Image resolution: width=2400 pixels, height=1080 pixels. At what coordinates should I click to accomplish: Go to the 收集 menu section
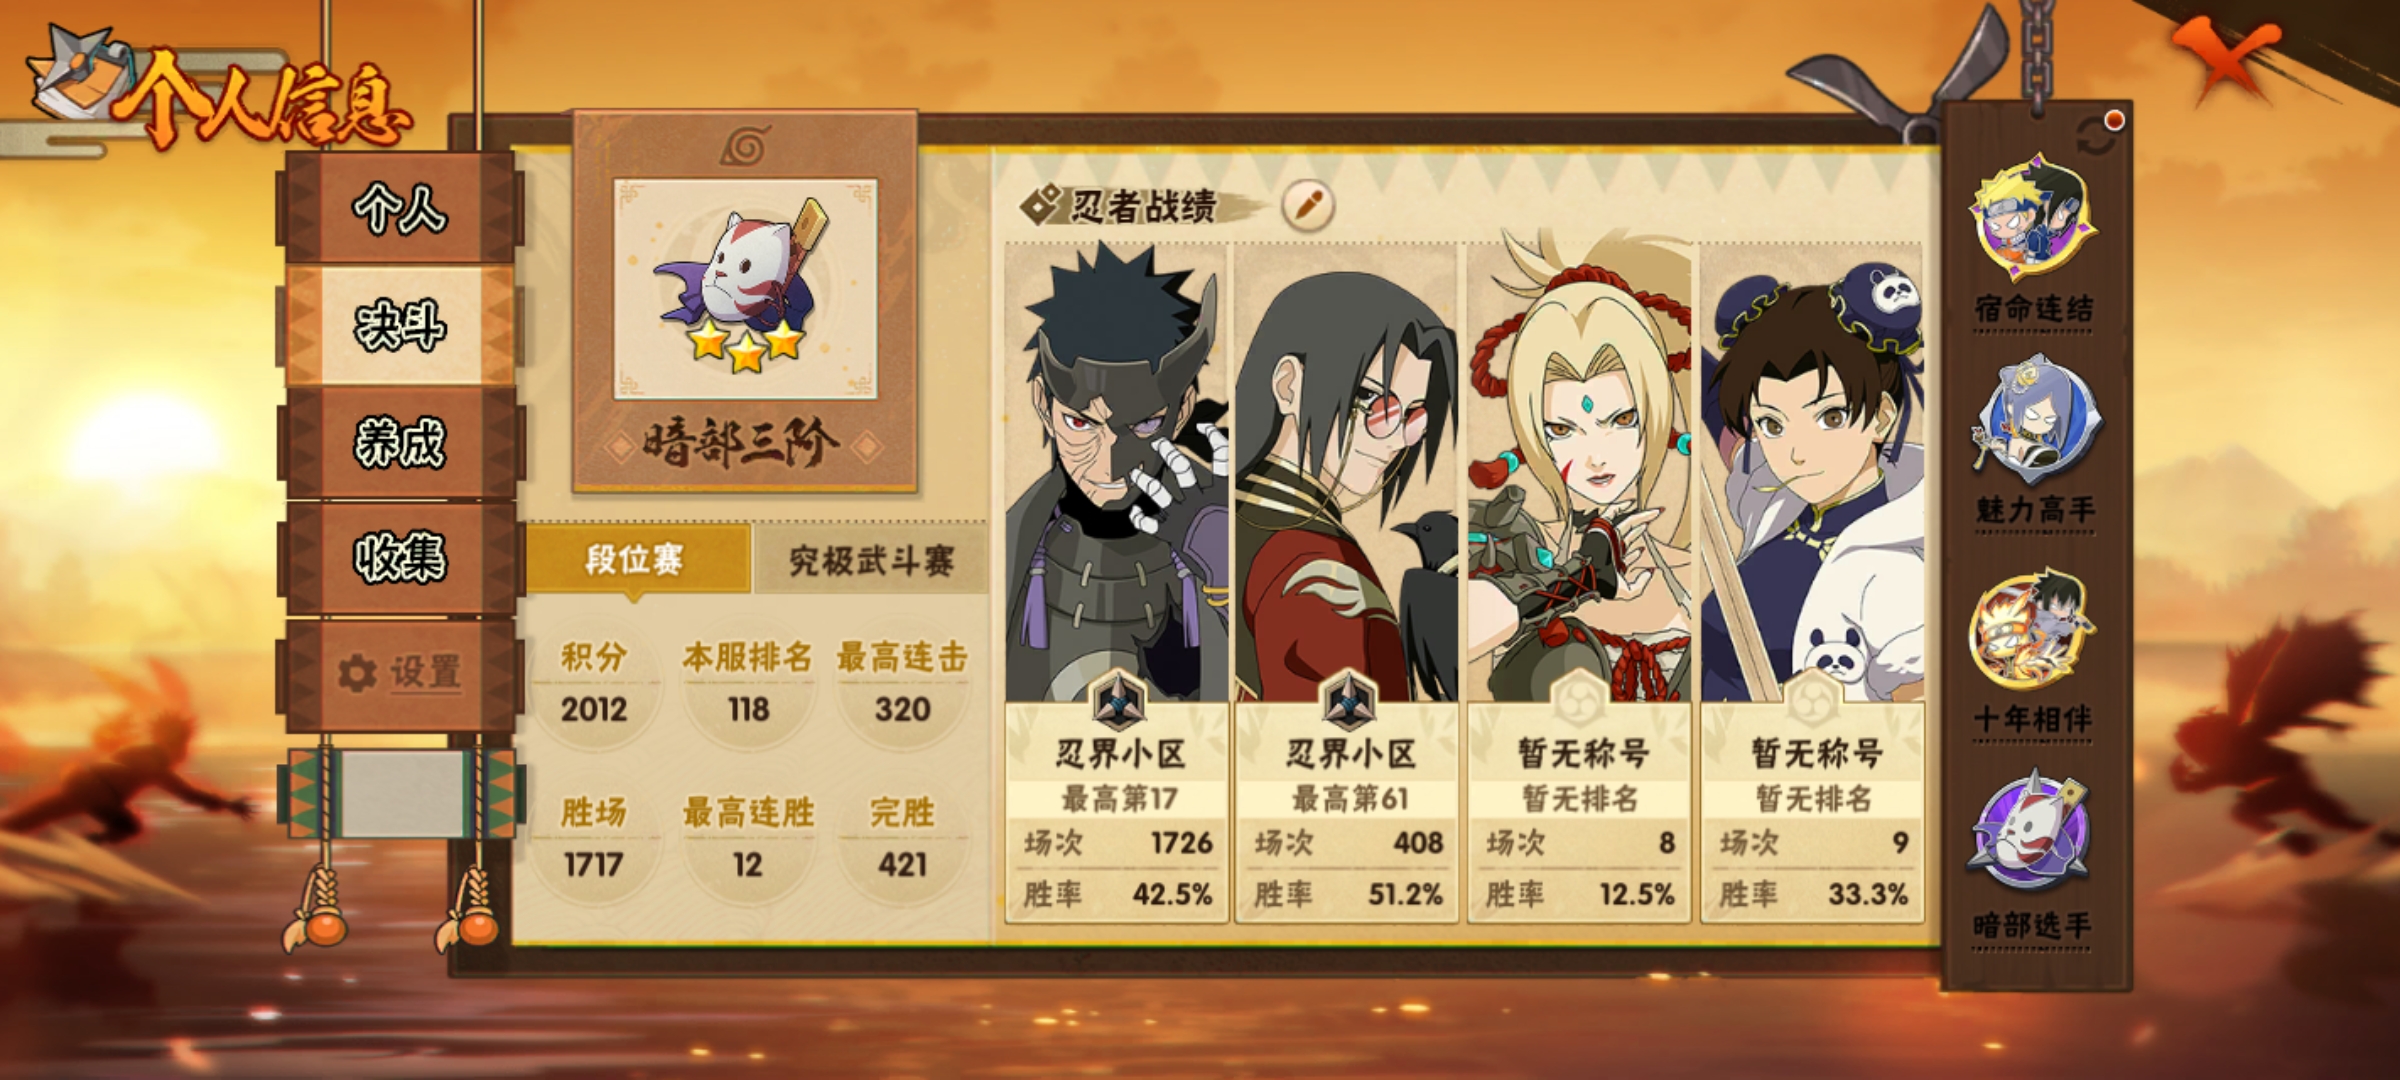tap(400, 558)
